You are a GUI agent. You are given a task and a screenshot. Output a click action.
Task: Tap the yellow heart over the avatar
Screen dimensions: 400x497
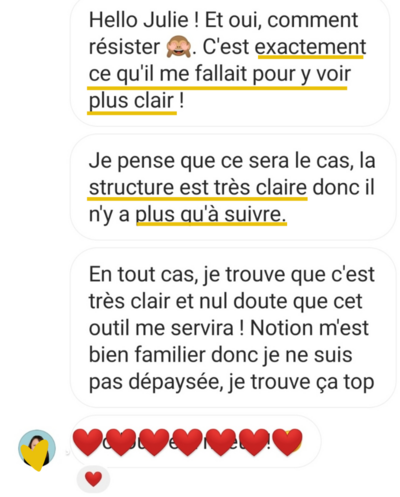tap(35, 455)
